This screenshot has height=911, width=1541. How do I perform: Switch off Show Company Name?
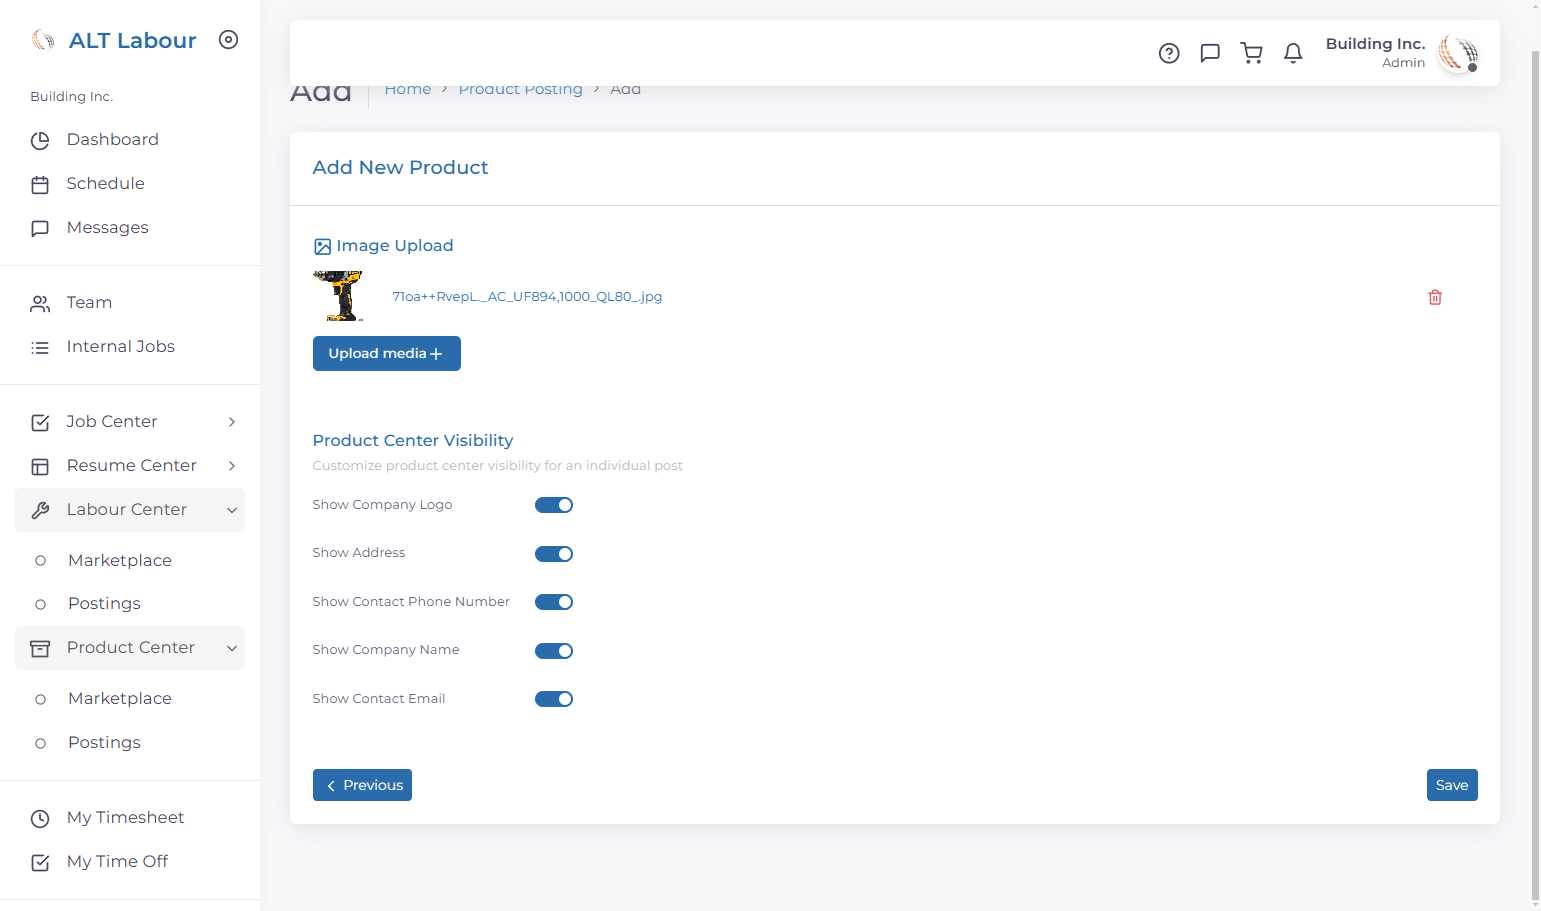554,651
